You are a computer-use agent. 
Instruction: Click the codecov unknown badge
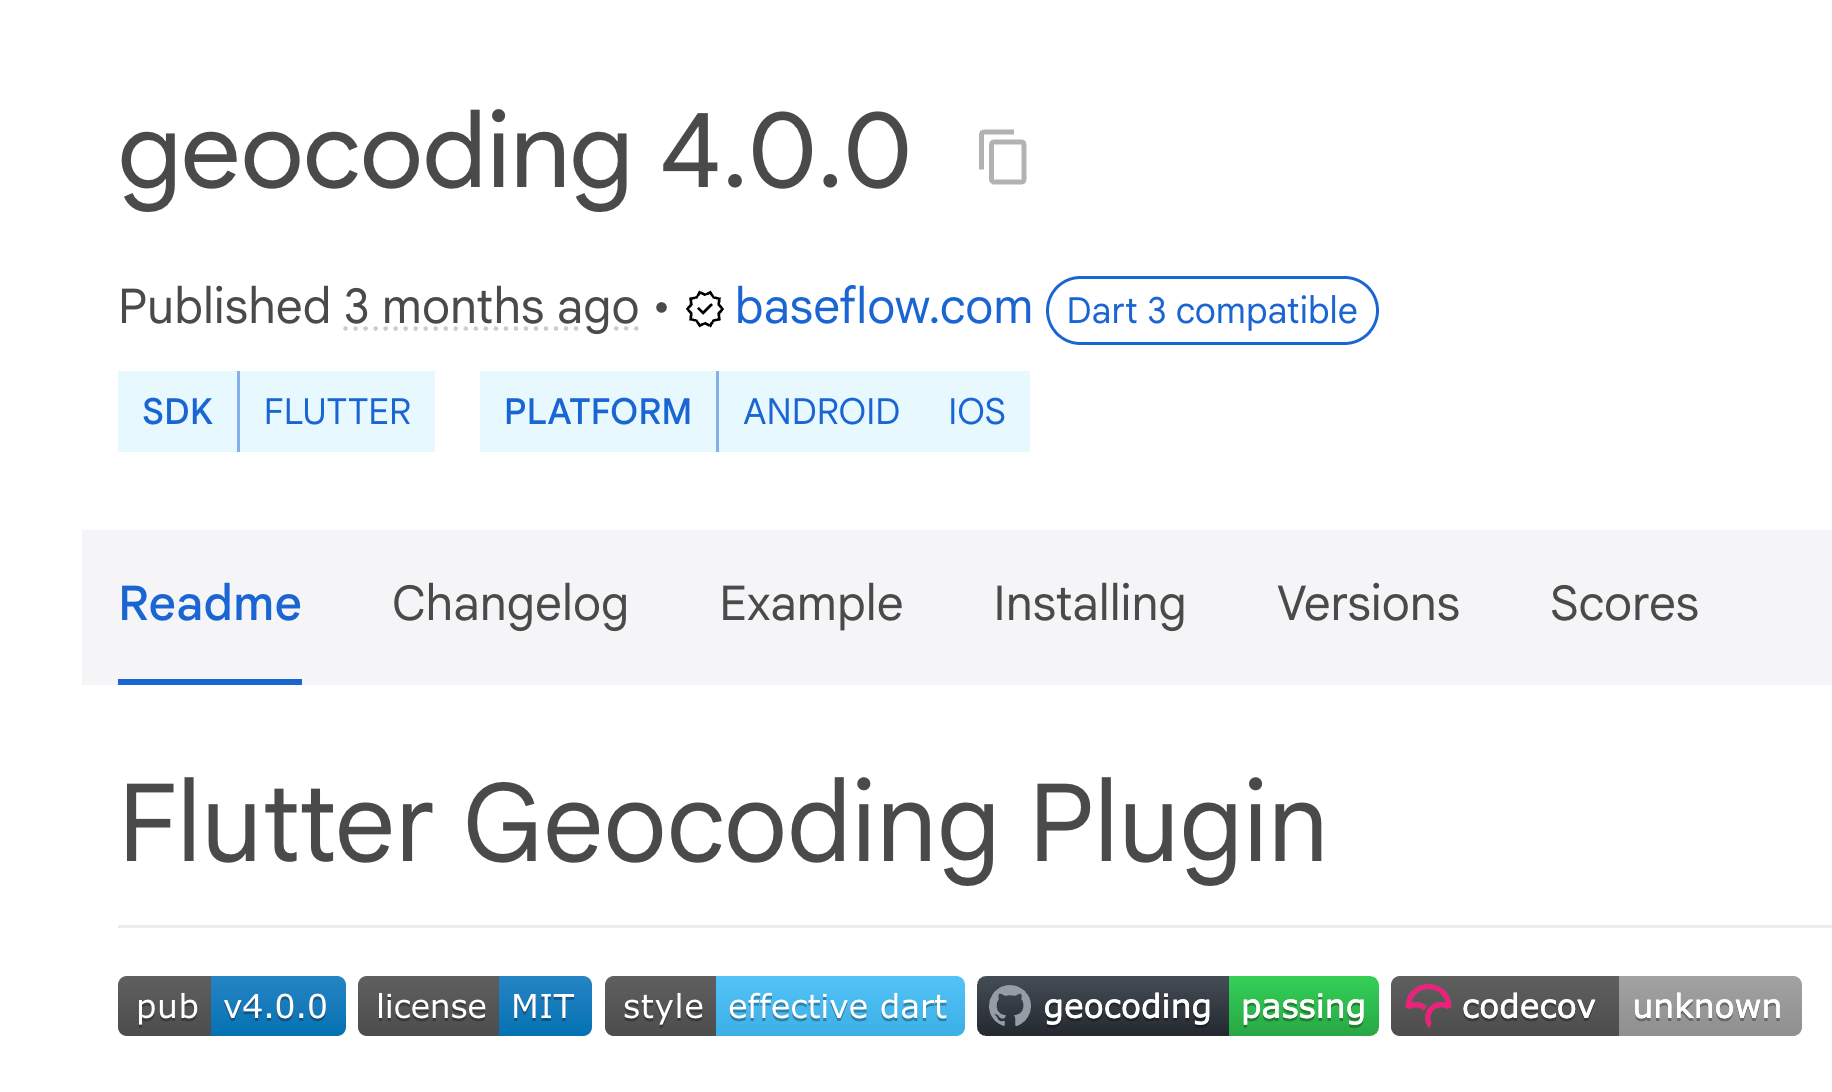(1596, 1006)
